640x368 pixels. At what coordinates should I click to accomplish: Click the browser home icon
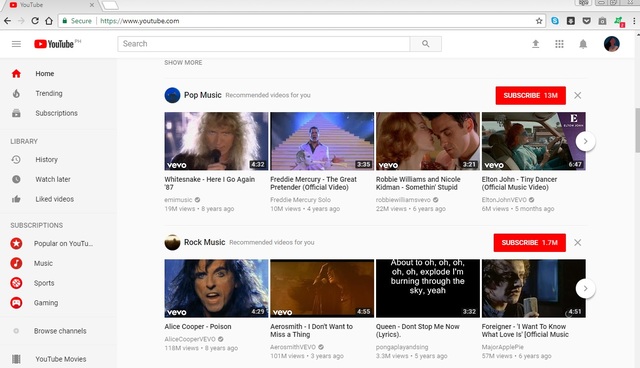pyautogui.click(x=49, y=21)
